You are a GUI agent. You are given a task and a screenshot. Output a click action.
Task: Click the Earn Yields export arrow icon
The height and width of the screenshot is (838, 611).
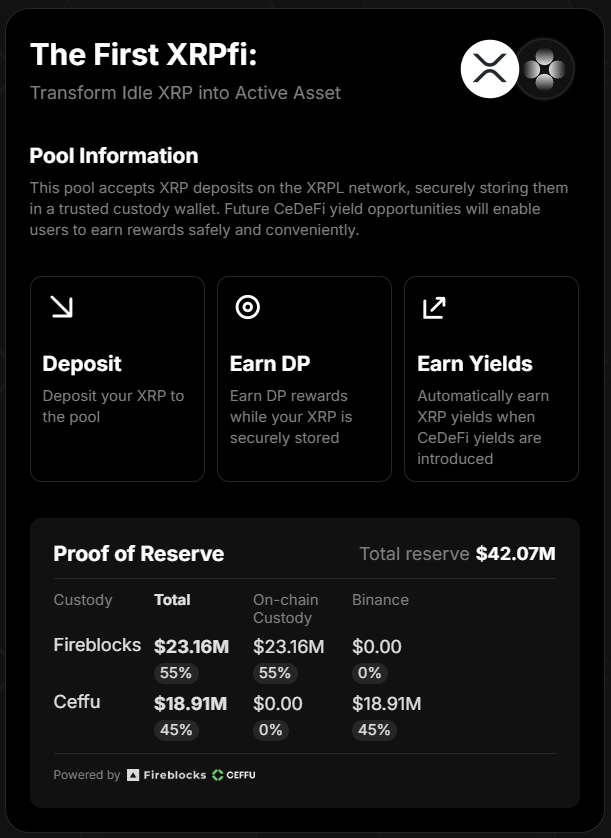coord(434,308)
